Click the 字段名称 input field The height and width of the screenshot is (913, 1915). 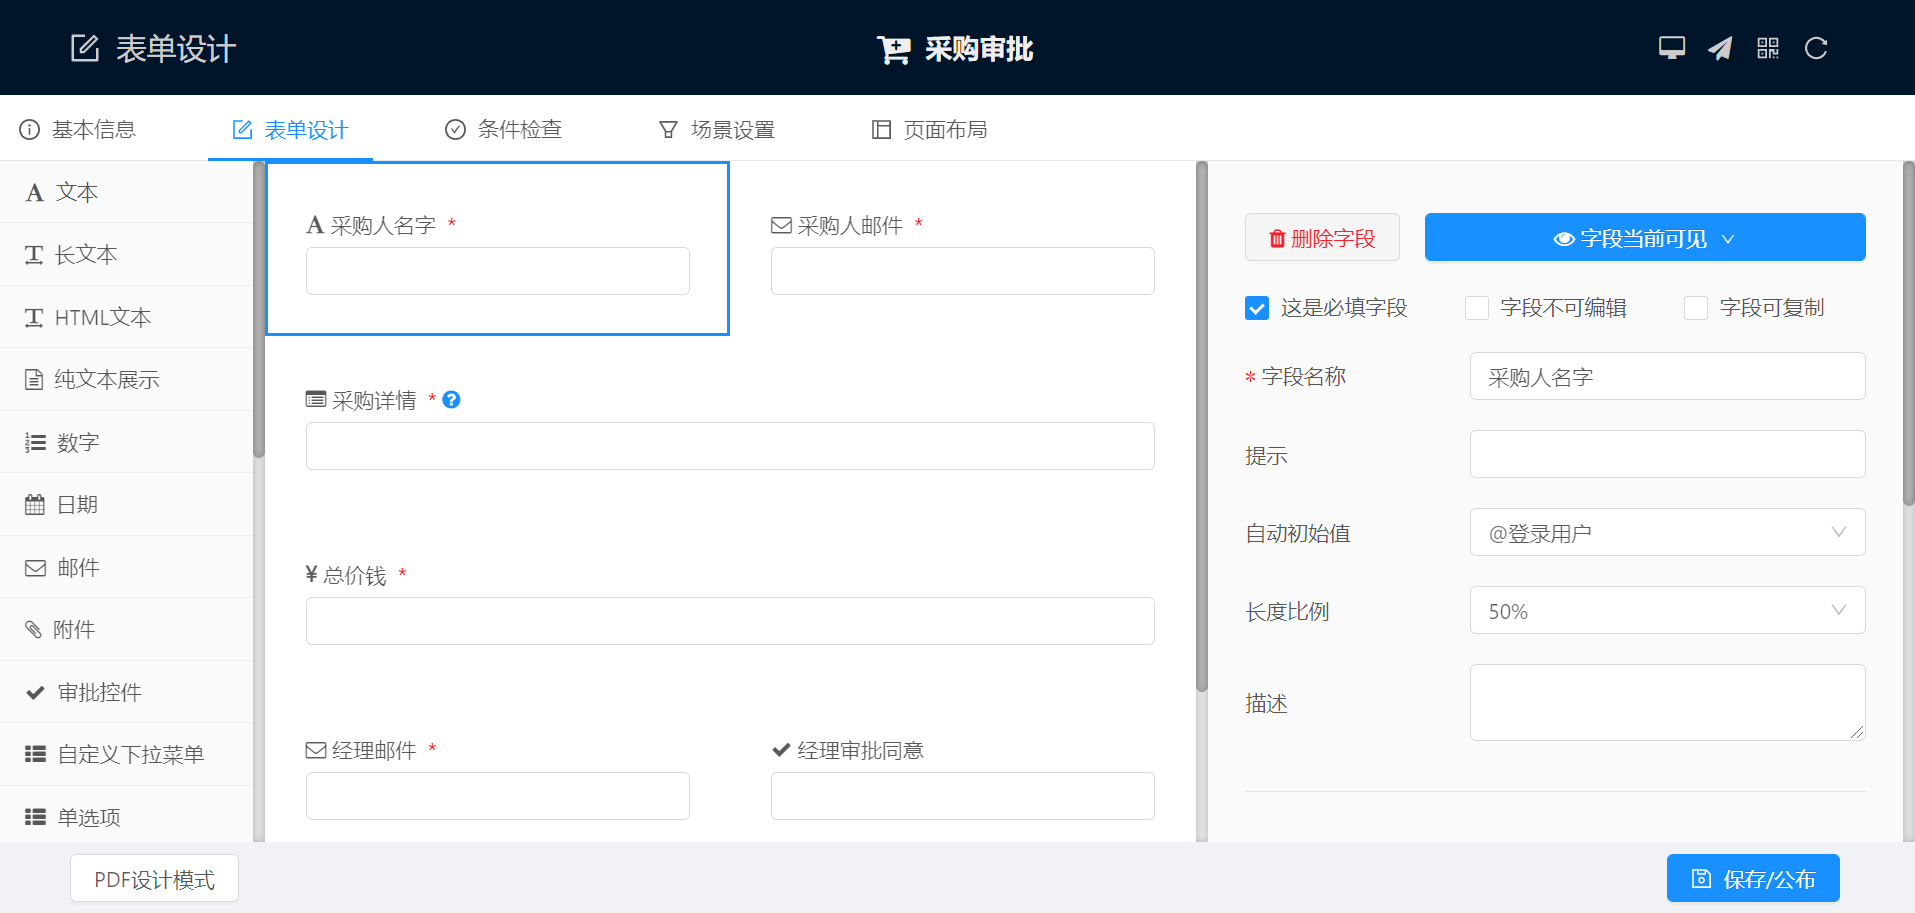pyautogui.click(x=1667, y=376)
